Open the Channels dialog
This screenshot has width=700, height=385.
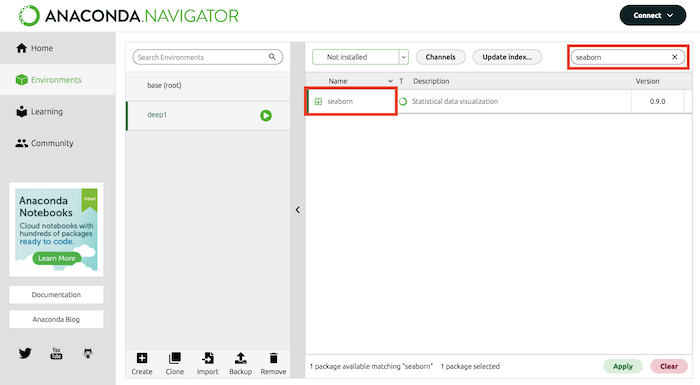click(440, 57)
